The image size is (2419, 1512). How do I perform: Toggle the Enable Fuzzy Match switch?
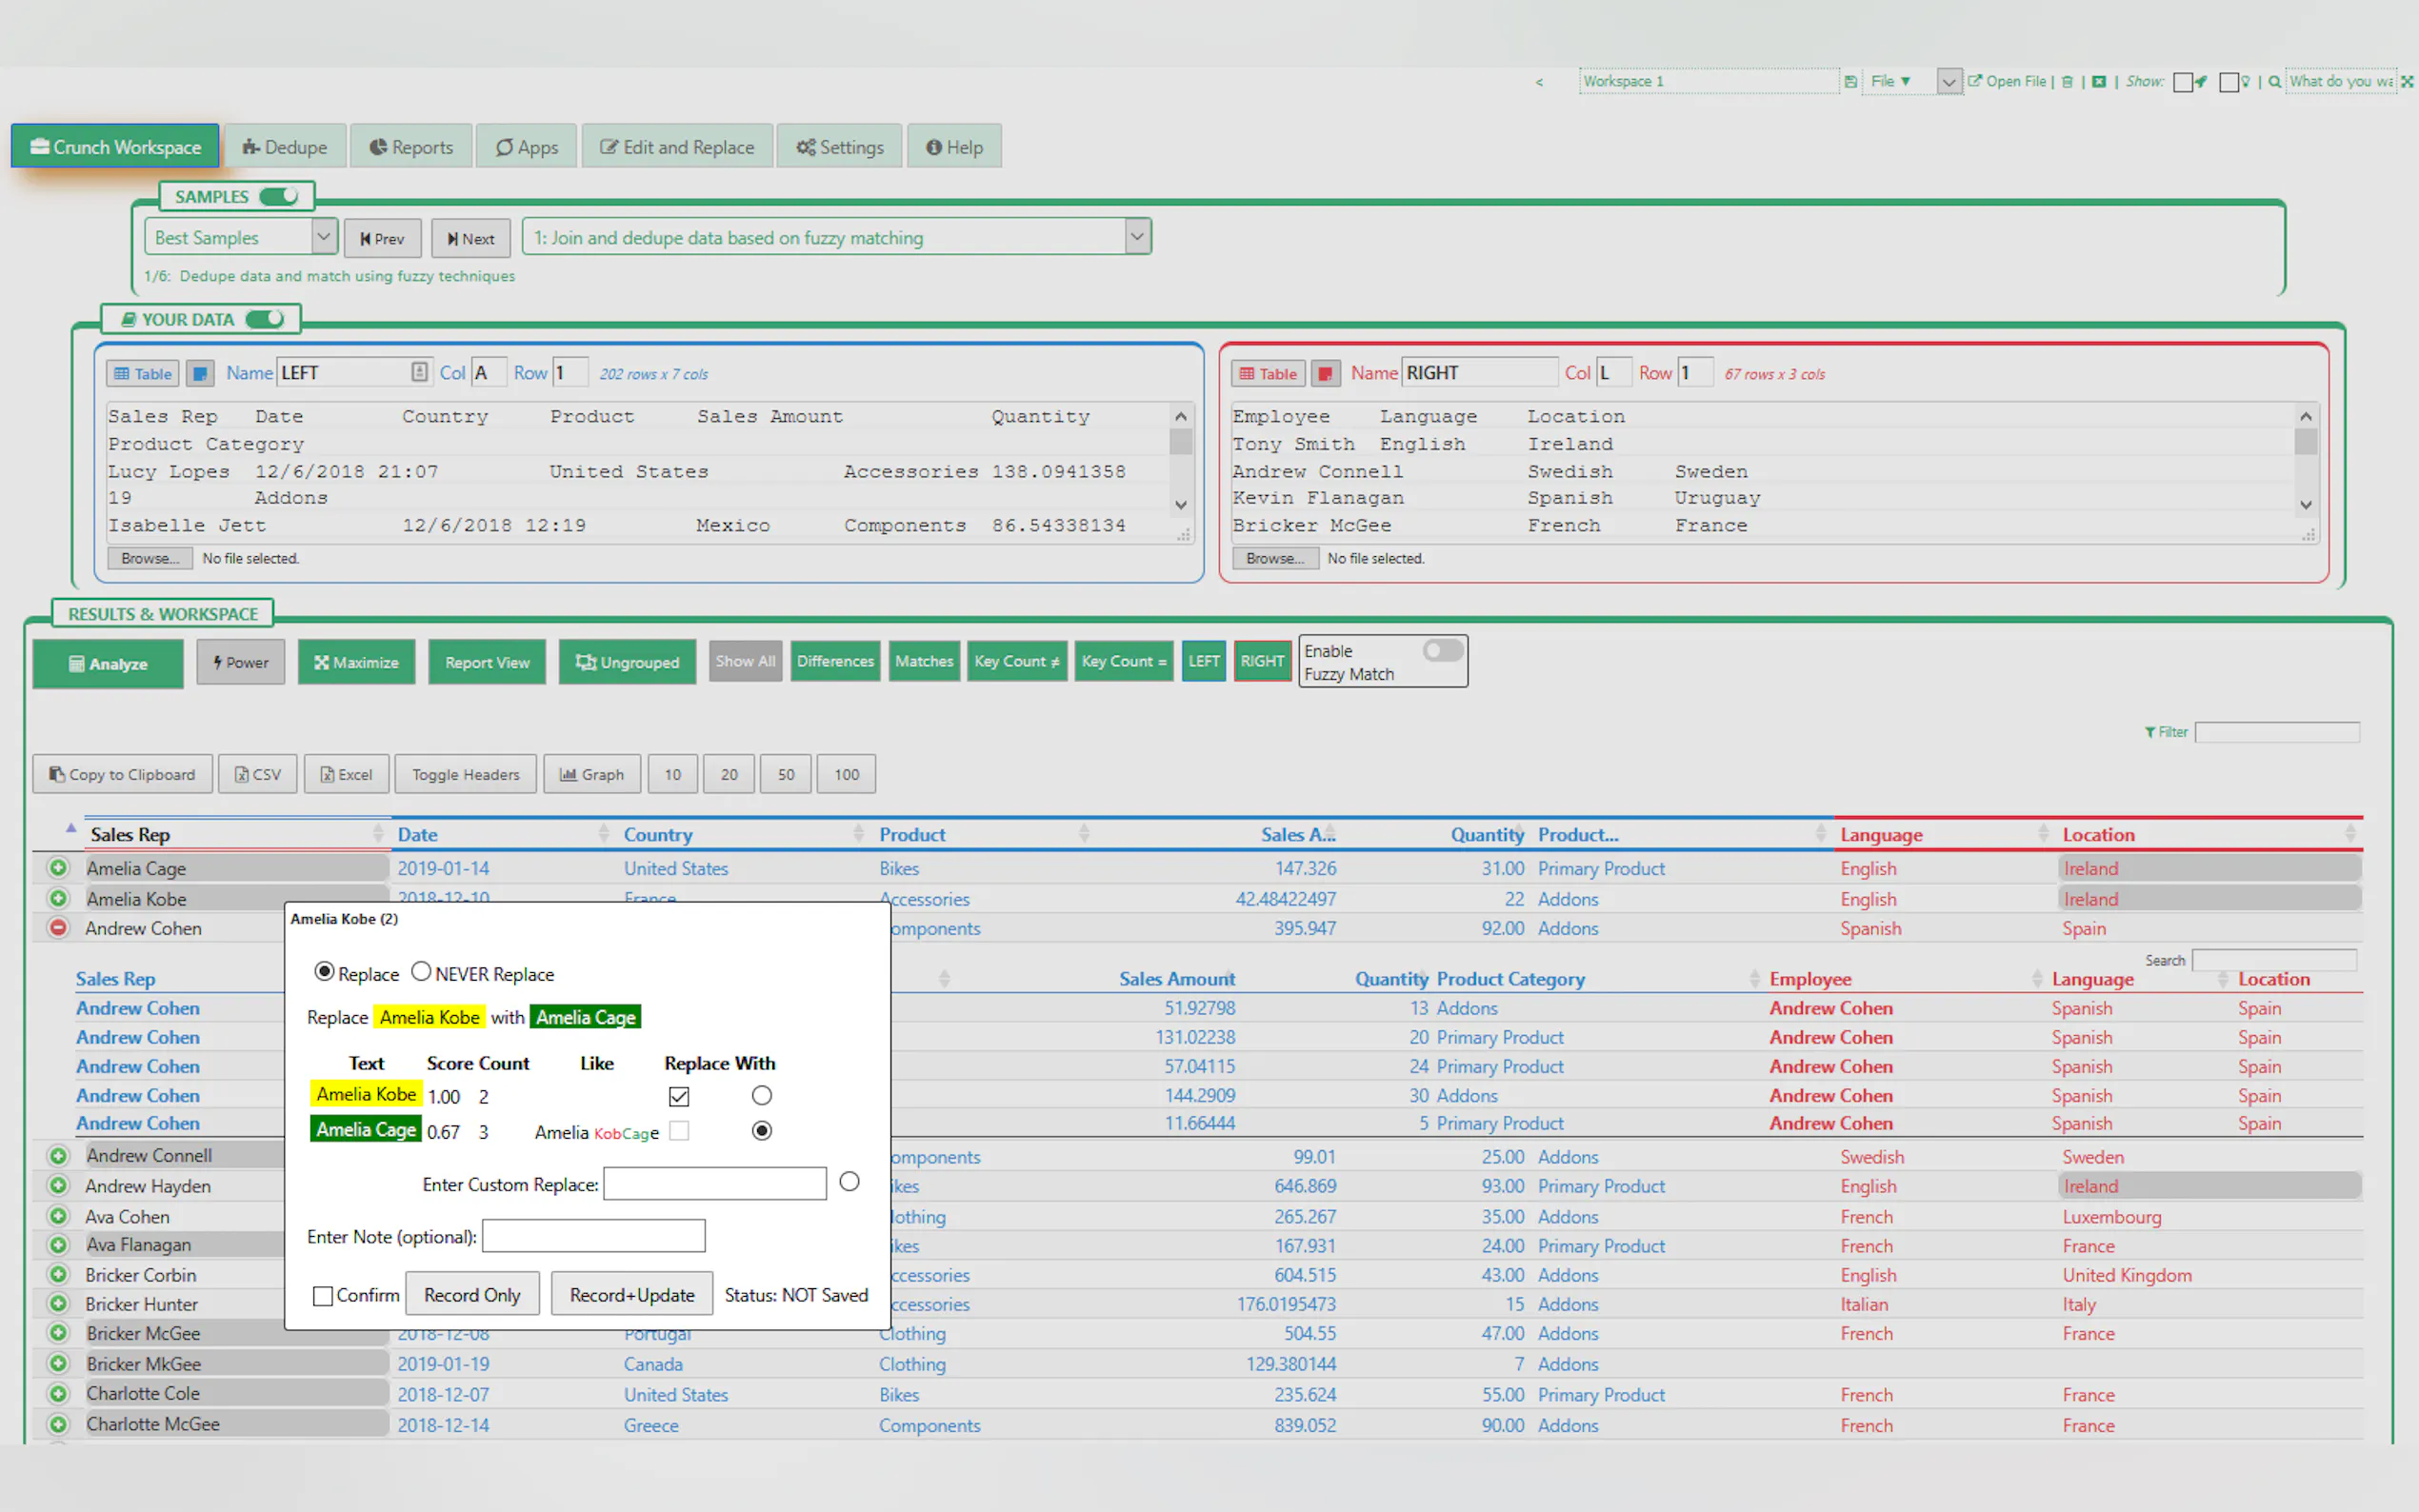pyautogui.click(x=1442, y=651)
